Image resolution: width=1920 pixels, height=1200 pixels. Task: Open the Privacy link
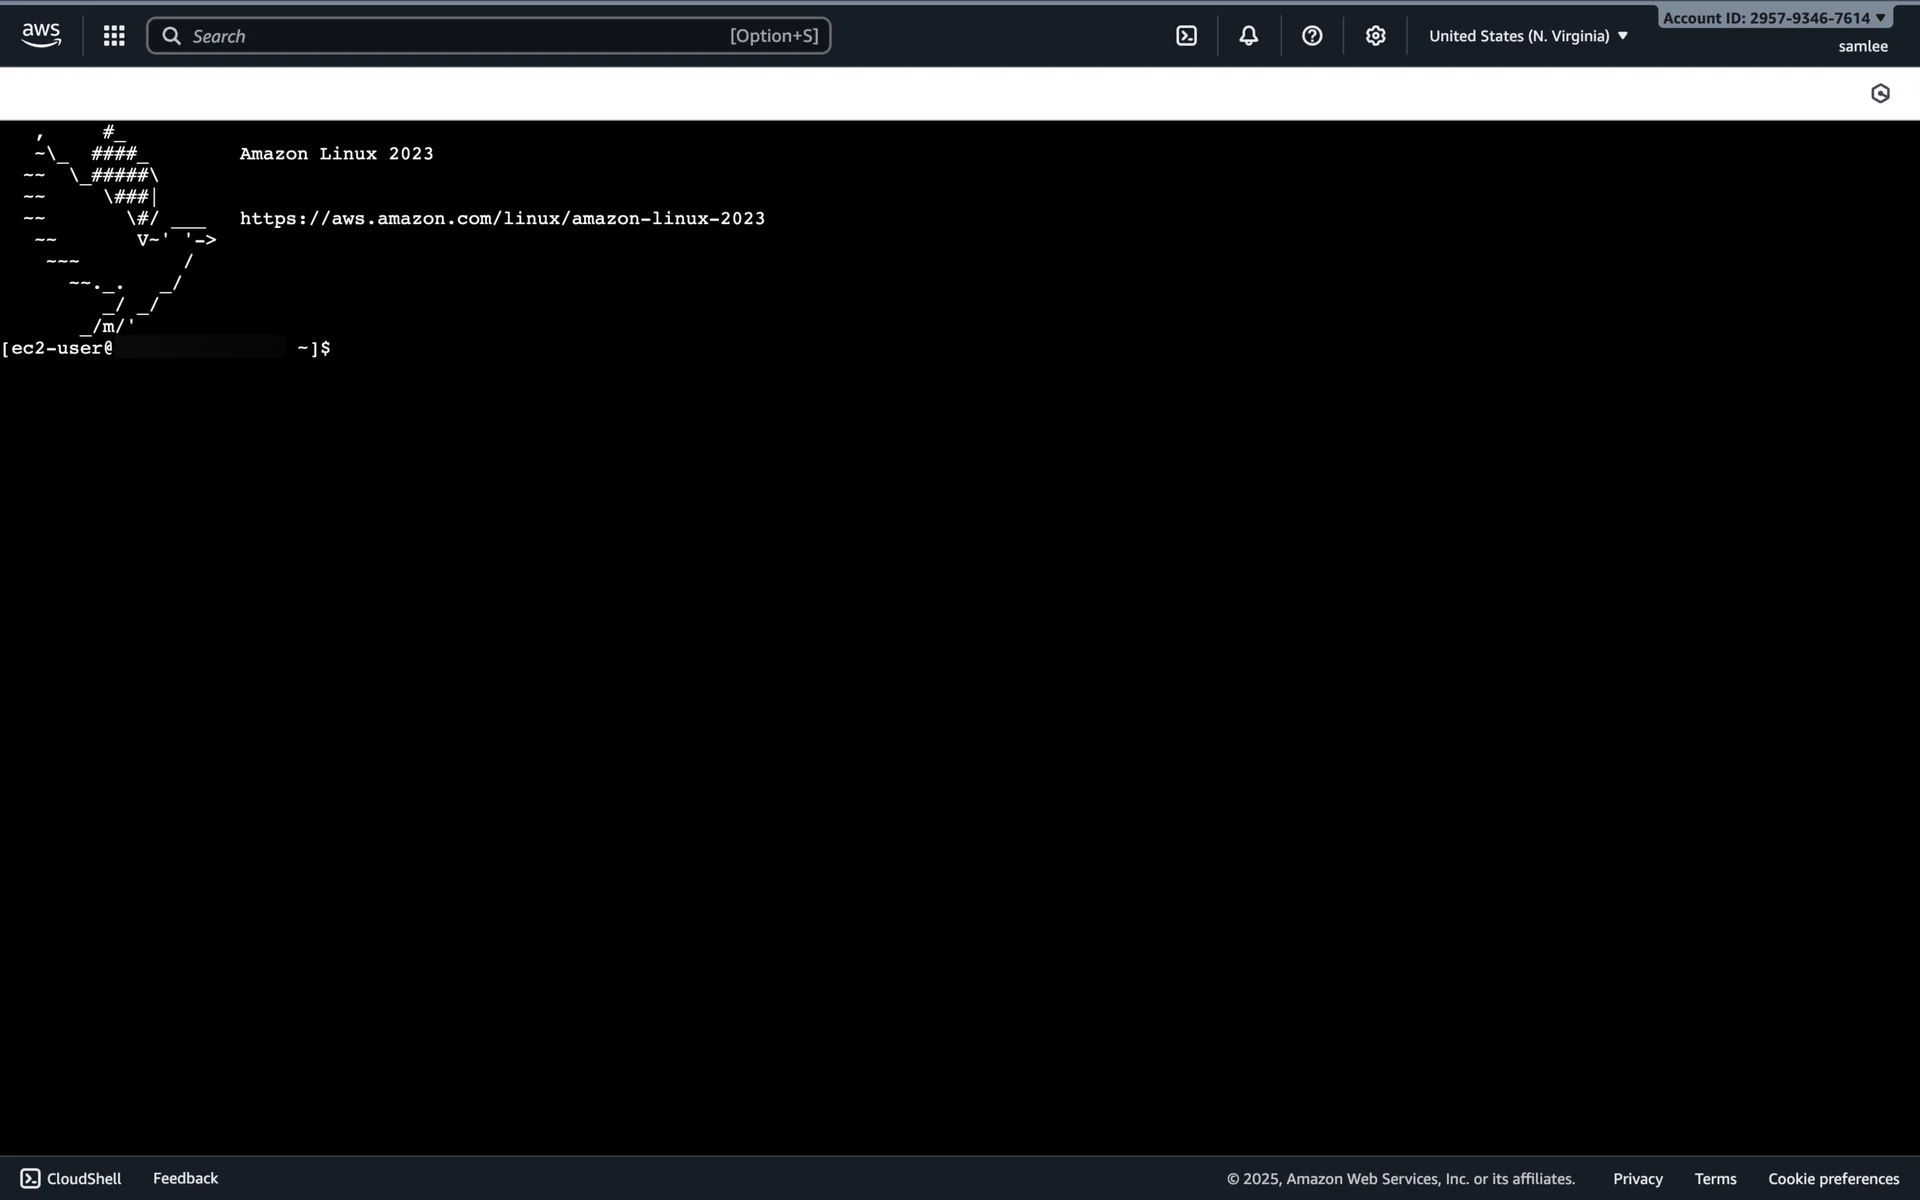[x=1637, y=1179]
